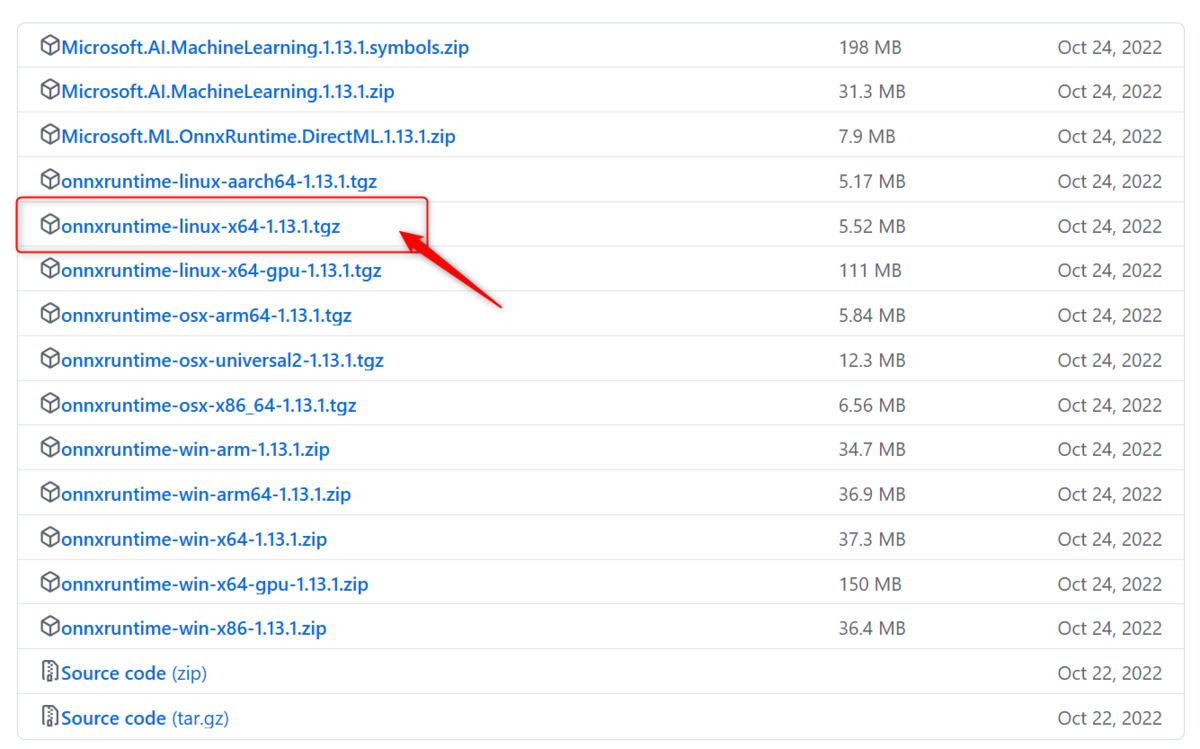This screenshot has width=1200, height=749.
Task: Download onnxruntime-osx-arm64-1.13.1.tgz
Action: pos(207,315)
